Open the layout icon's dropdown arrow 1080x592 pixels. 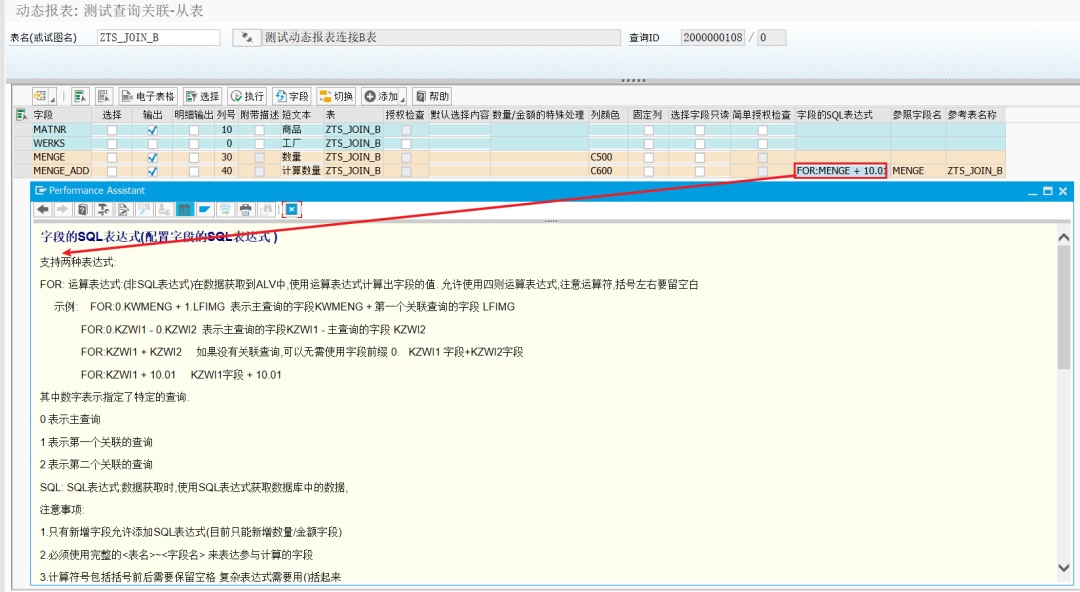pos(52,100)
